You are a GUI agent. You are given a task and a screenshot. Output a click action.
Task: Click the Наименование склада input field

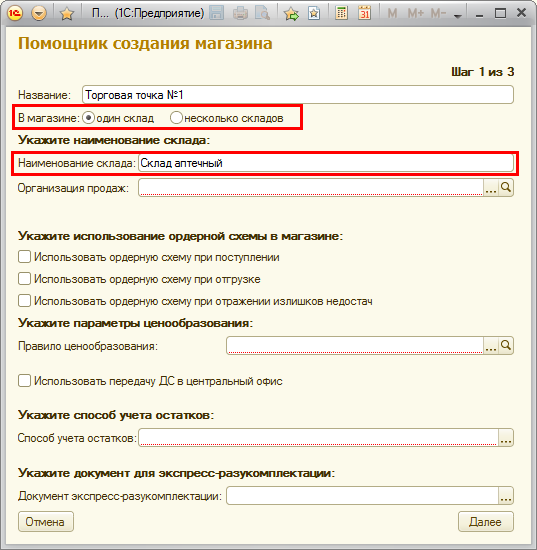click(x=326, y=163)
